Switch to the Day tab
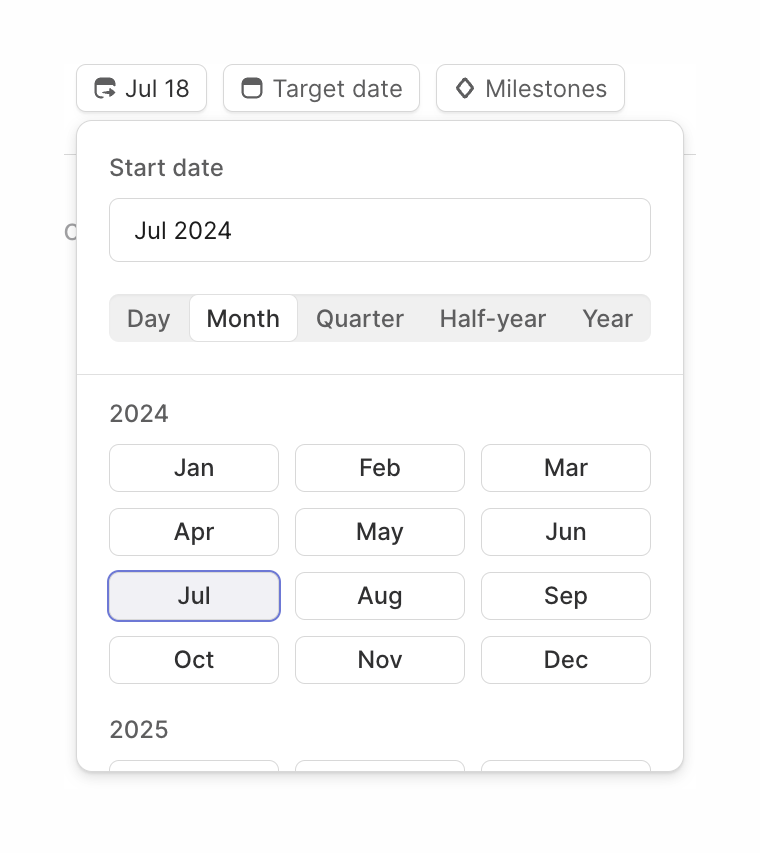760x853 pixels. tap(148, 318)
